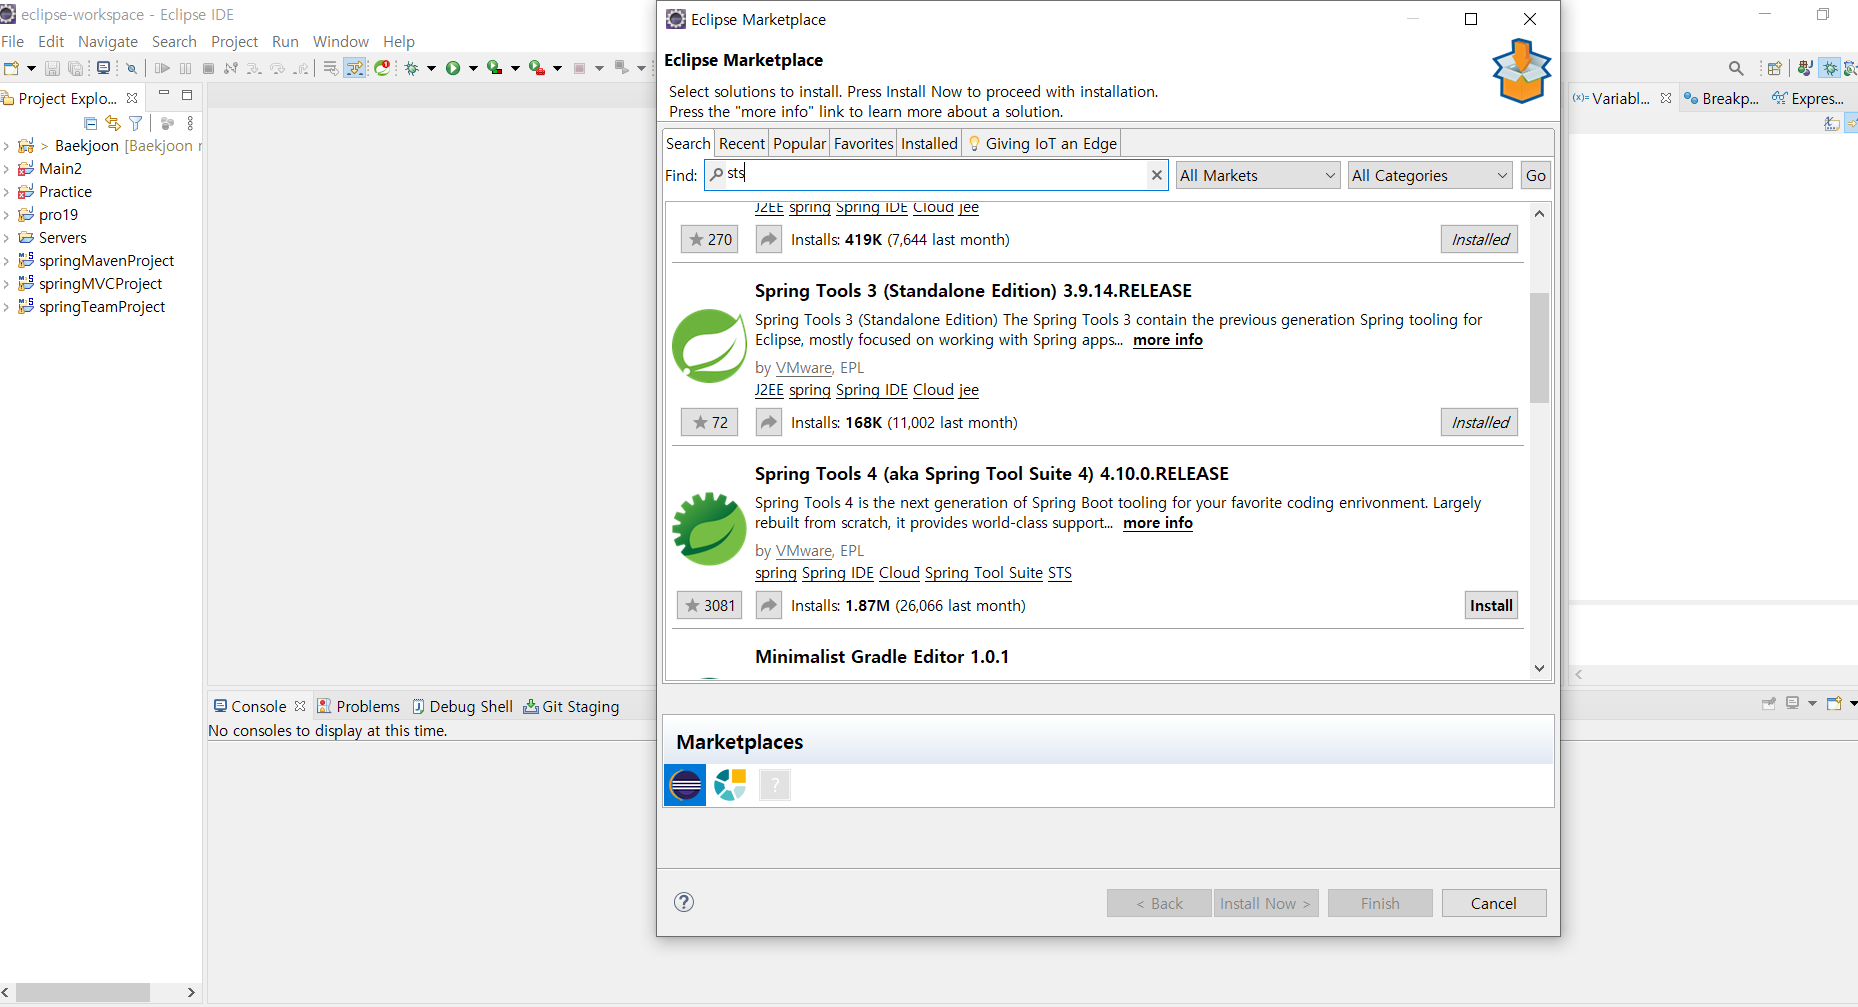Open the All Markets dropdown

click(x=1257, y=175)
